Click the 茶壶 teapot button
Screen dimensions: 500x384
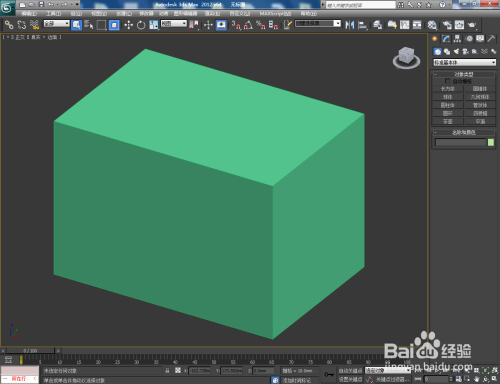448,121
